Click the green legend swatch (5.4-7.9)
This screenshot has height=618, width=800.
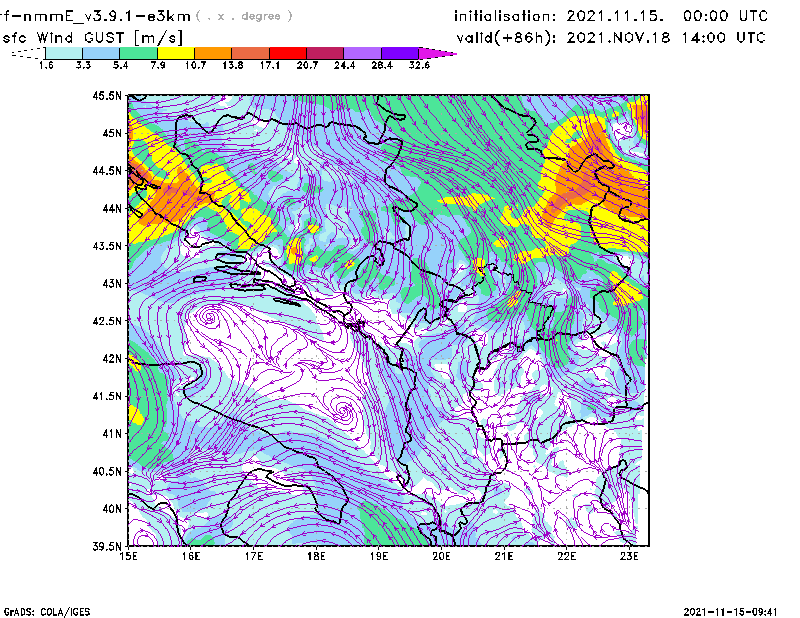(x=138, y=53)
